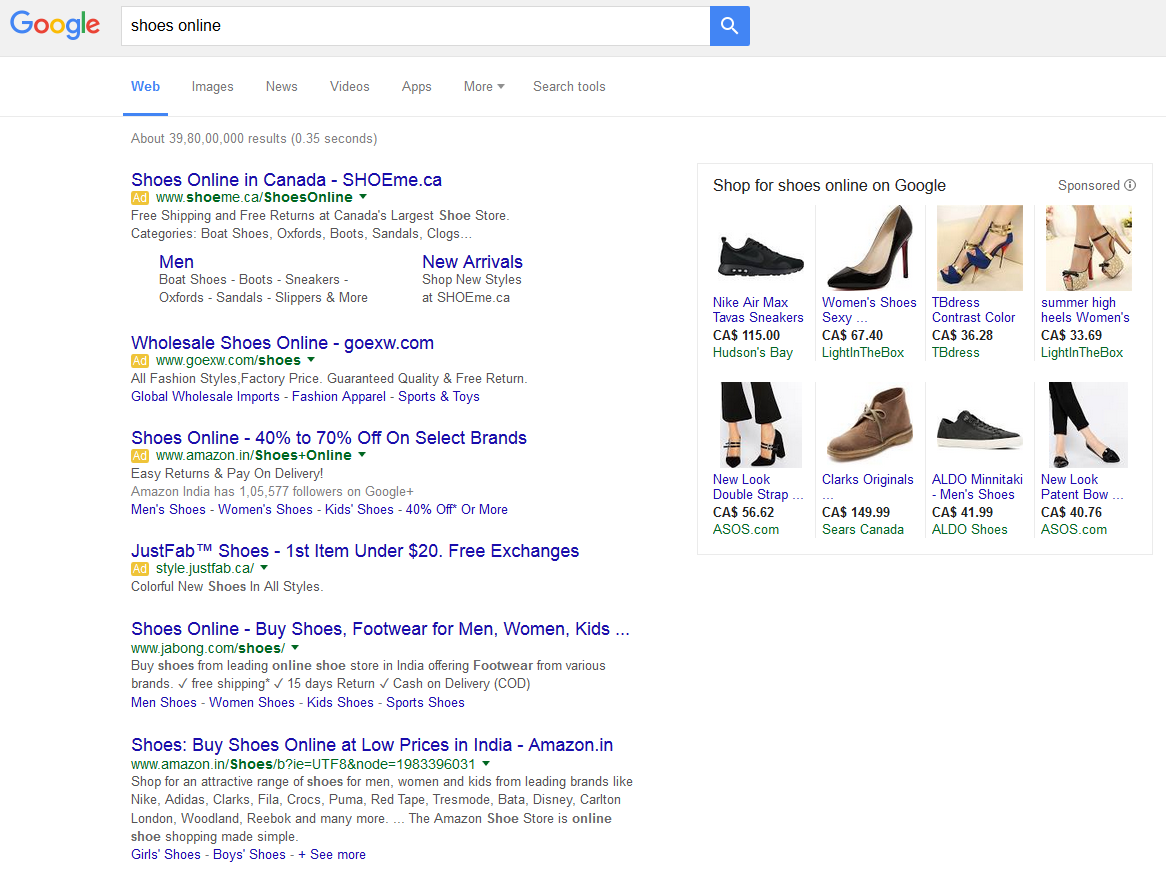Image resolution: width=1166 pixels, height=873 pixels.
Task: Open the TBdress Contrast Color heels image
Action: (x=979, y=249)
